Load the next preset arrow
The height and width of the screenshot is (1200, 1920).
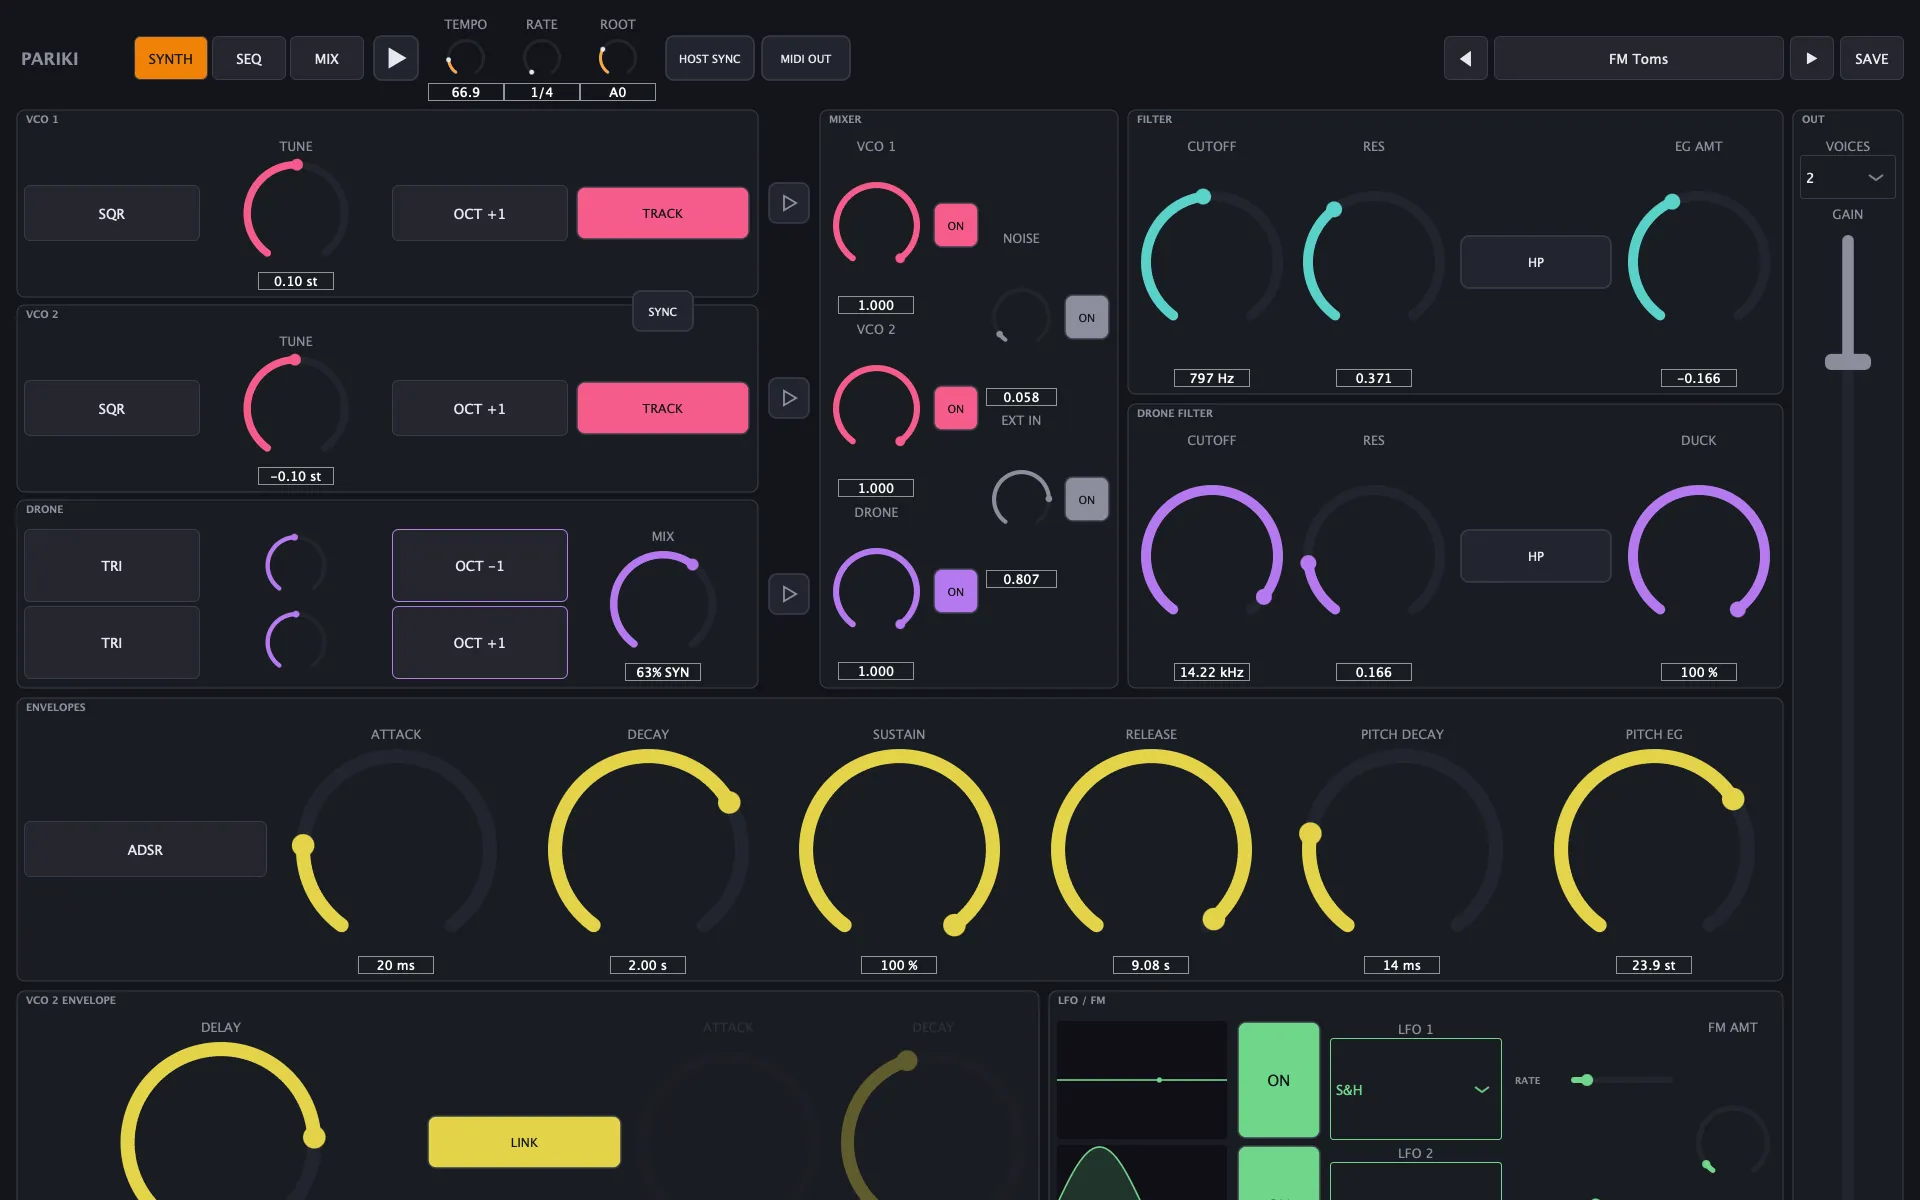coord(1811,58)
